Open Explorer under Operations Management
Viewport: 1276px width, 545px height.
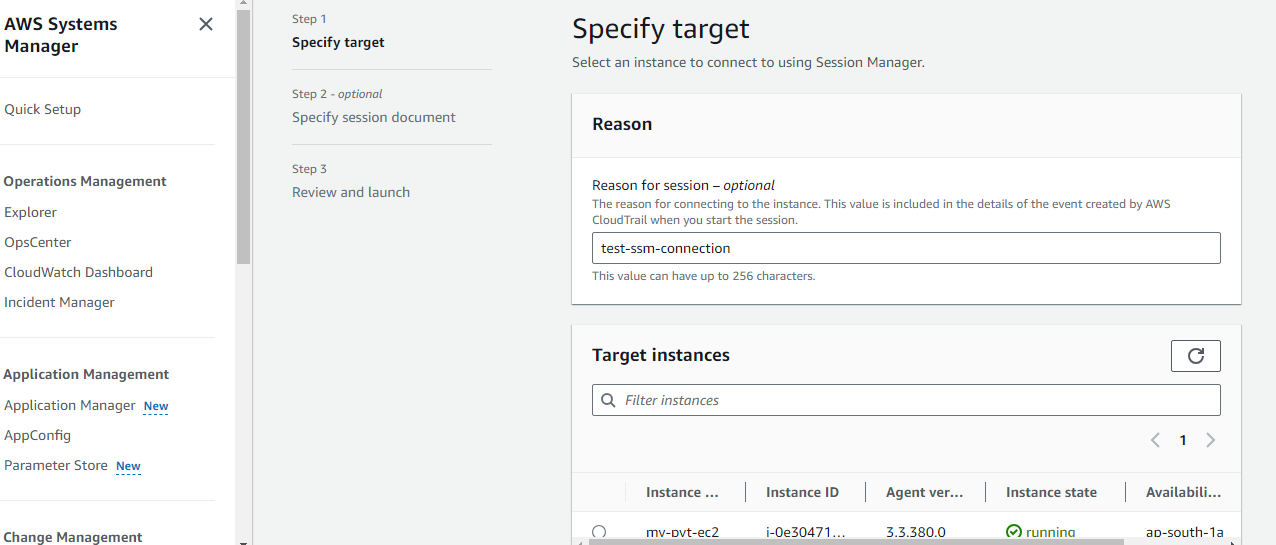[x=31, y=212]
